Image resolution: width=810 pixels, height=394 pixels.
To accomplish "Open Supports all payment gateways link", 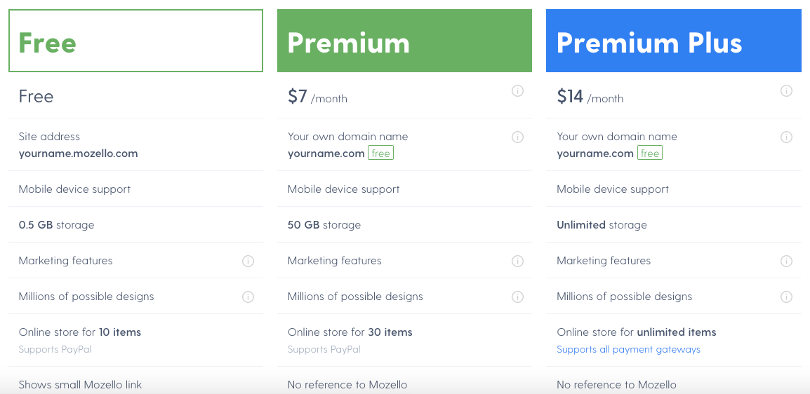I will click(x=628, y=350).
